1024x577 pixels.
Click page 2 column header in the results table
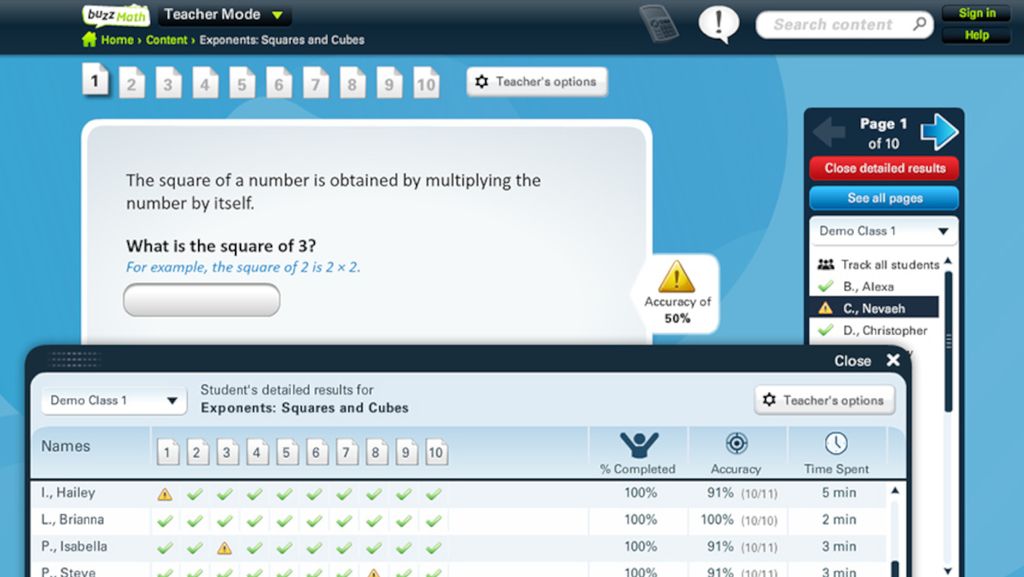[197, 452]
